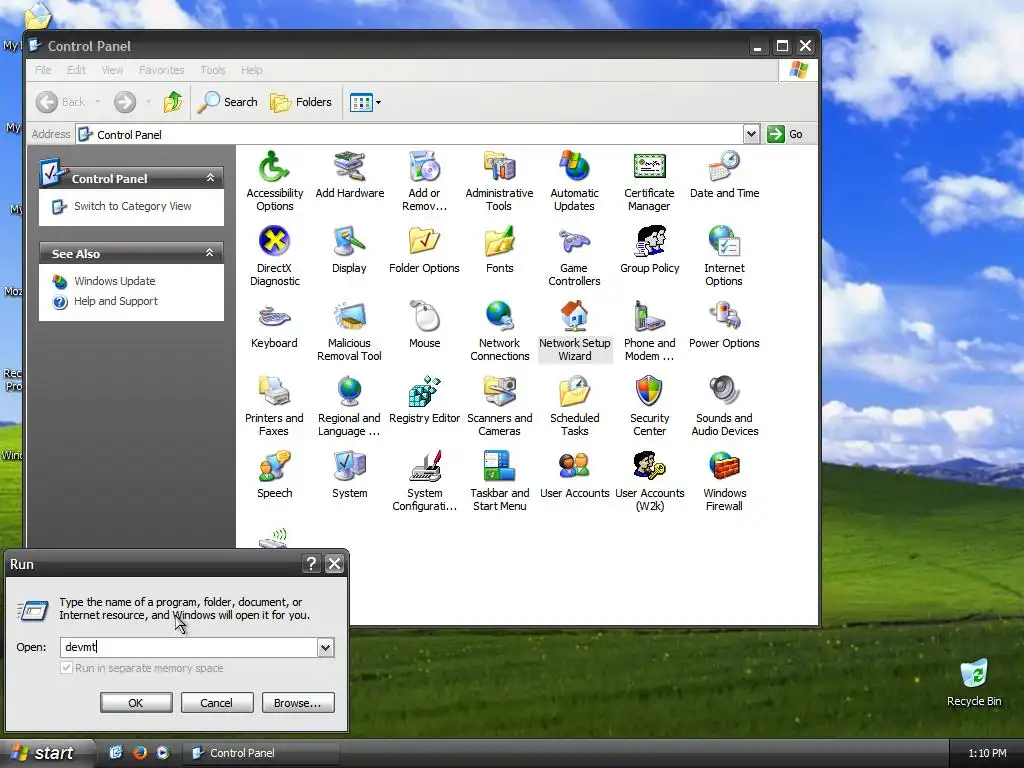Click the Up folder toolbar button
The image size is (1024, 768).
[173, 102]
